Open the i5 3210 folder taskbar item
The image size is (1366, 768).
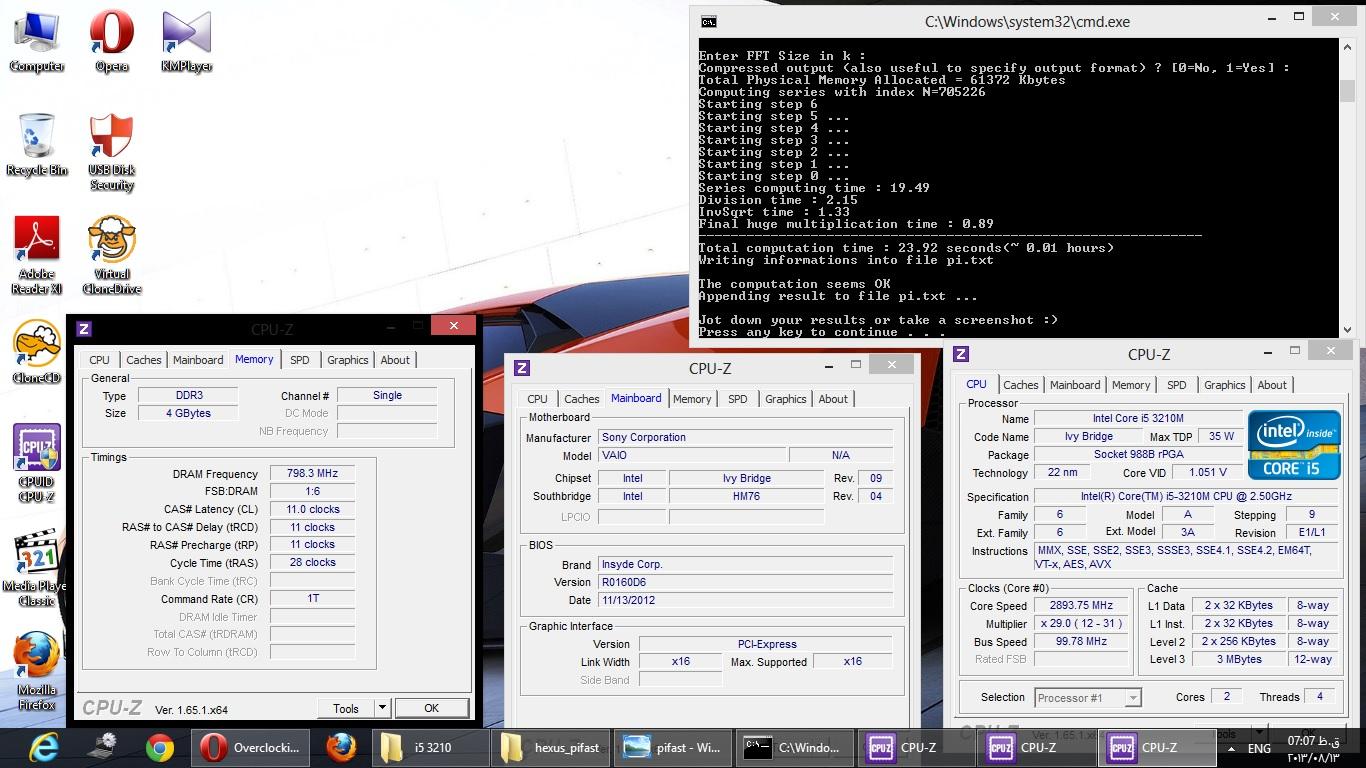(430, 747)
